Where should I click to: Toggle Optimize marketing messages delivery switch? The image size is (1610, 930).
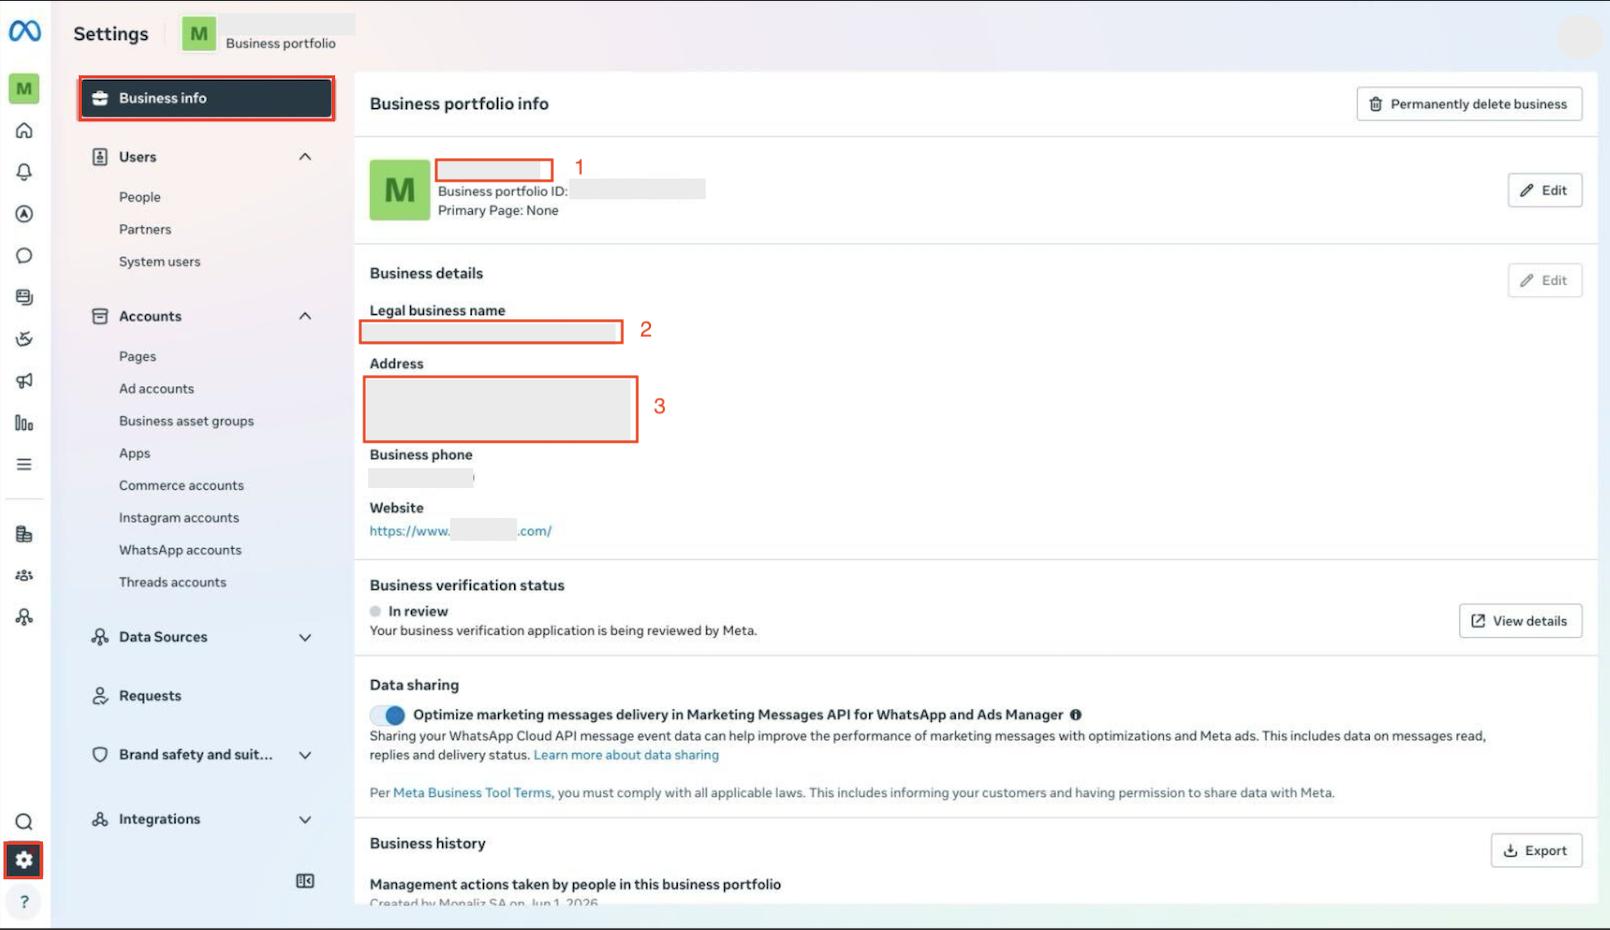click(x=387, y=715)
